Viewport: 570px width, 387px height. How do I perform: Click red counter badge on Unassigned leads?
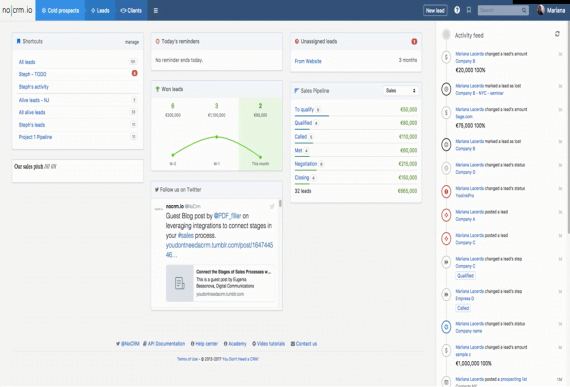point(414,41)
